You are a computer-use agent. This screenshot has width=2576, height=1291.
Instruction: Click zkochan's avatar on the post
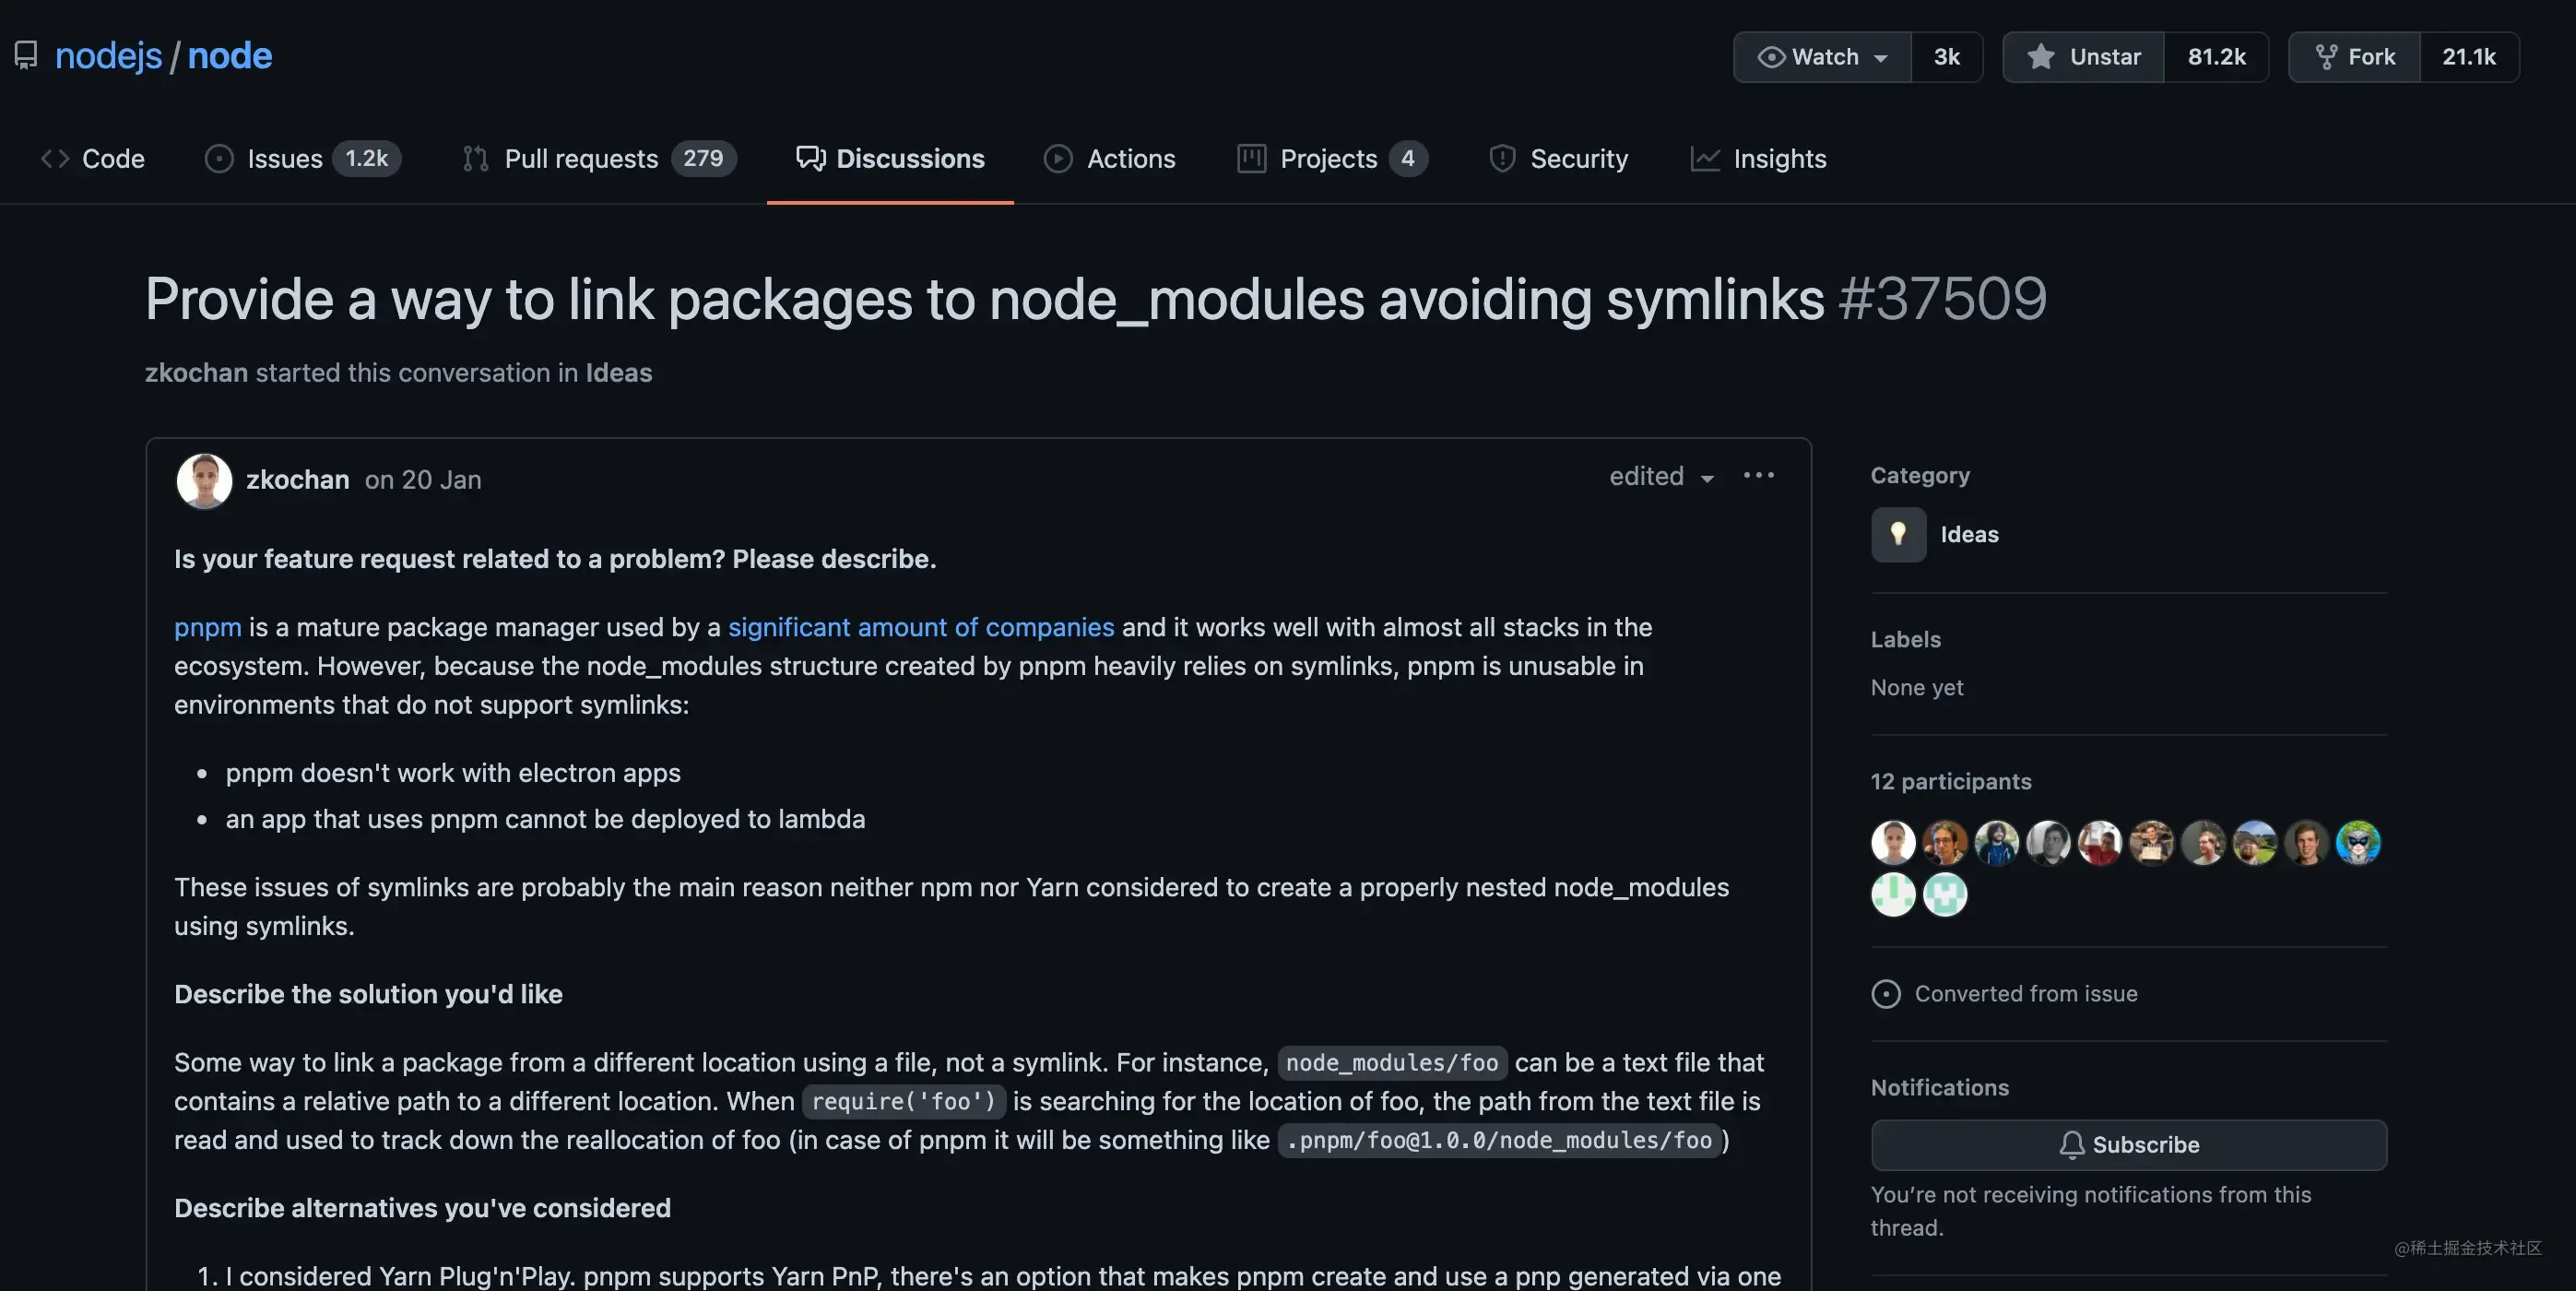[204, 480]
